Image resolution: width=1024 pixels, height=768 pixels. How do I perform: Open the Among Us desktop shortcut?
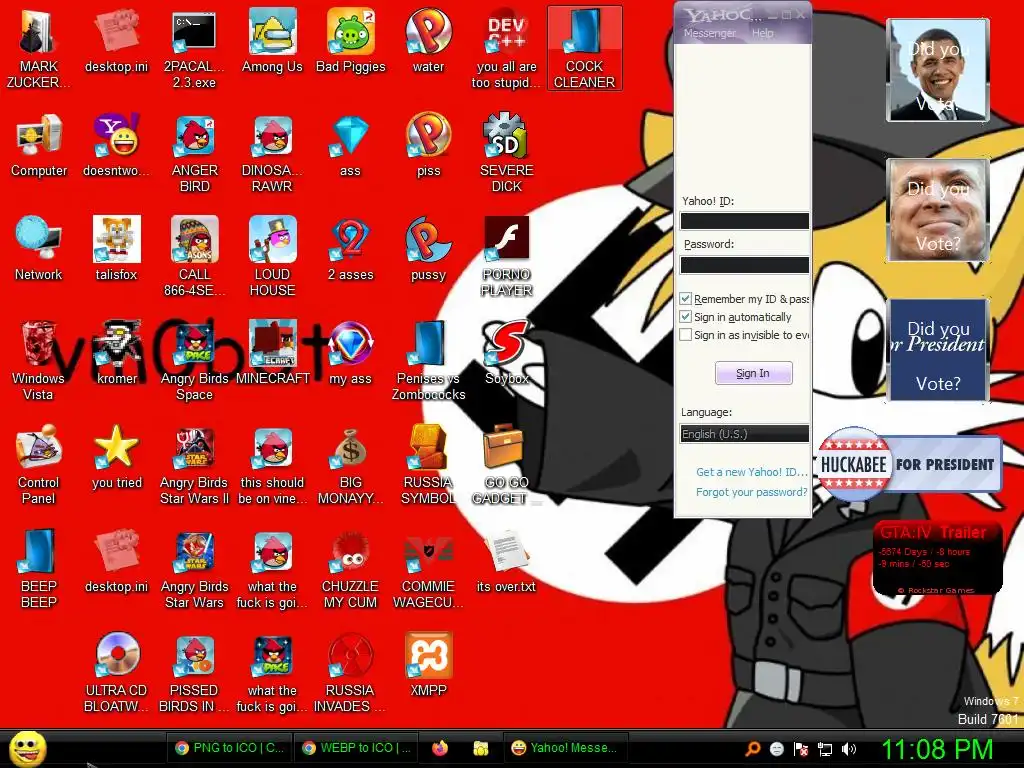click(272, 42)
